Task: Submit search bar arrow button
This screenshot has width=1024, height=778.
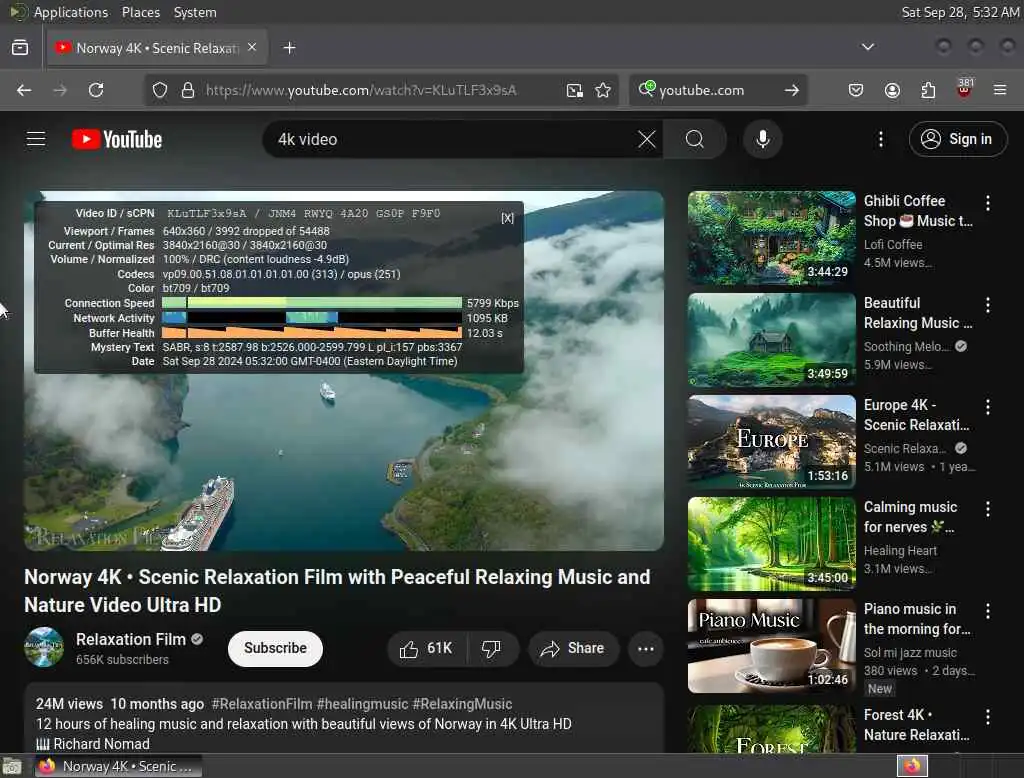Action: (x=792, y=90)
